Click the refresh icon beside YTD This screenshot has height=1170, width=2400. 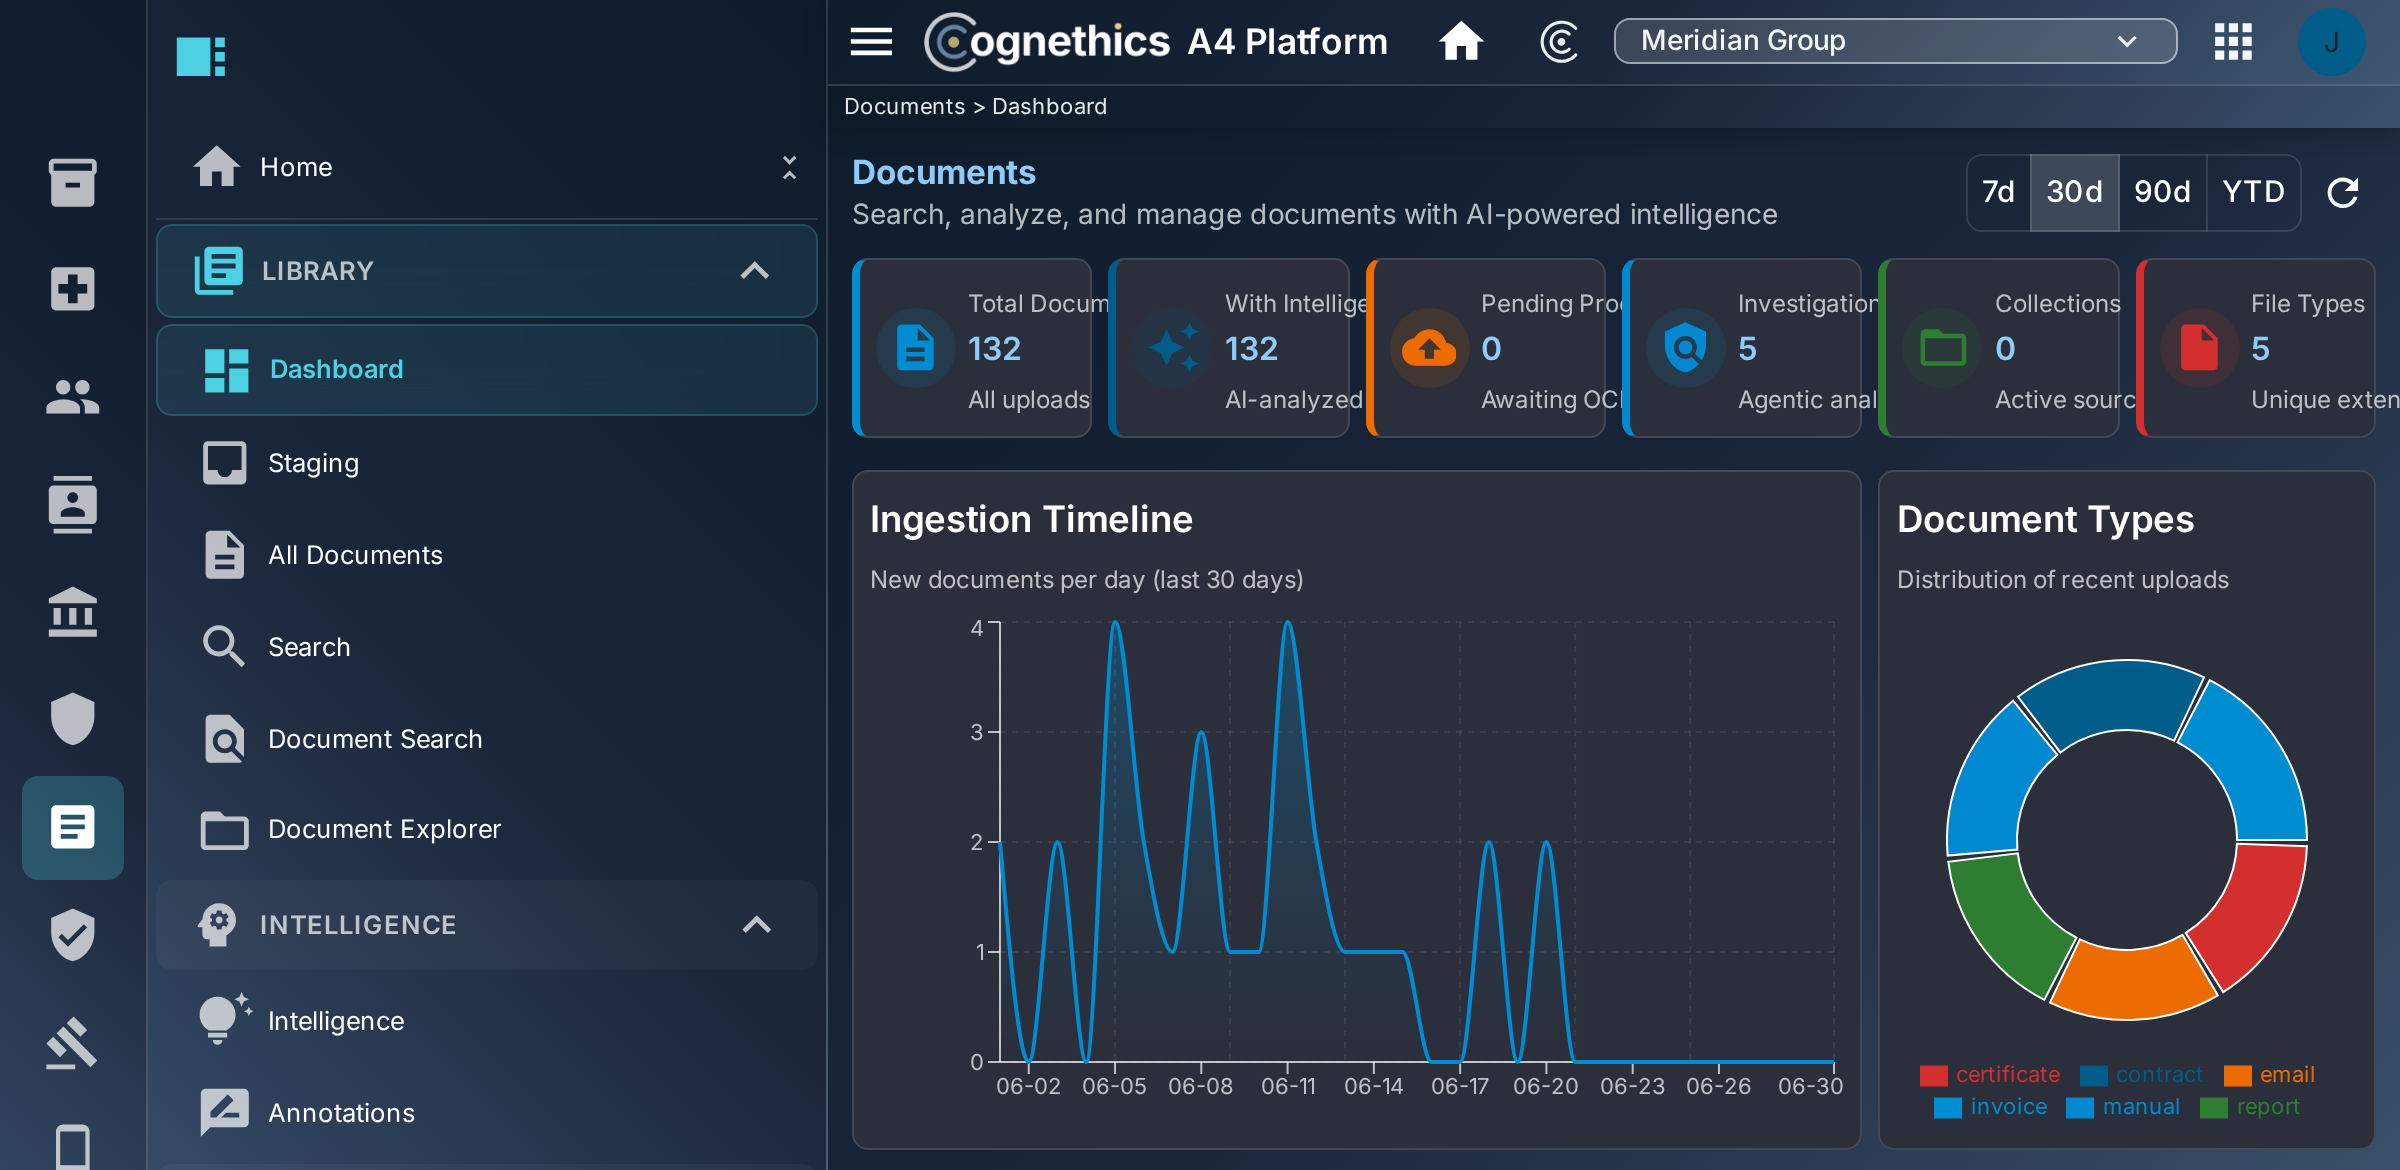click(2343, 192)
